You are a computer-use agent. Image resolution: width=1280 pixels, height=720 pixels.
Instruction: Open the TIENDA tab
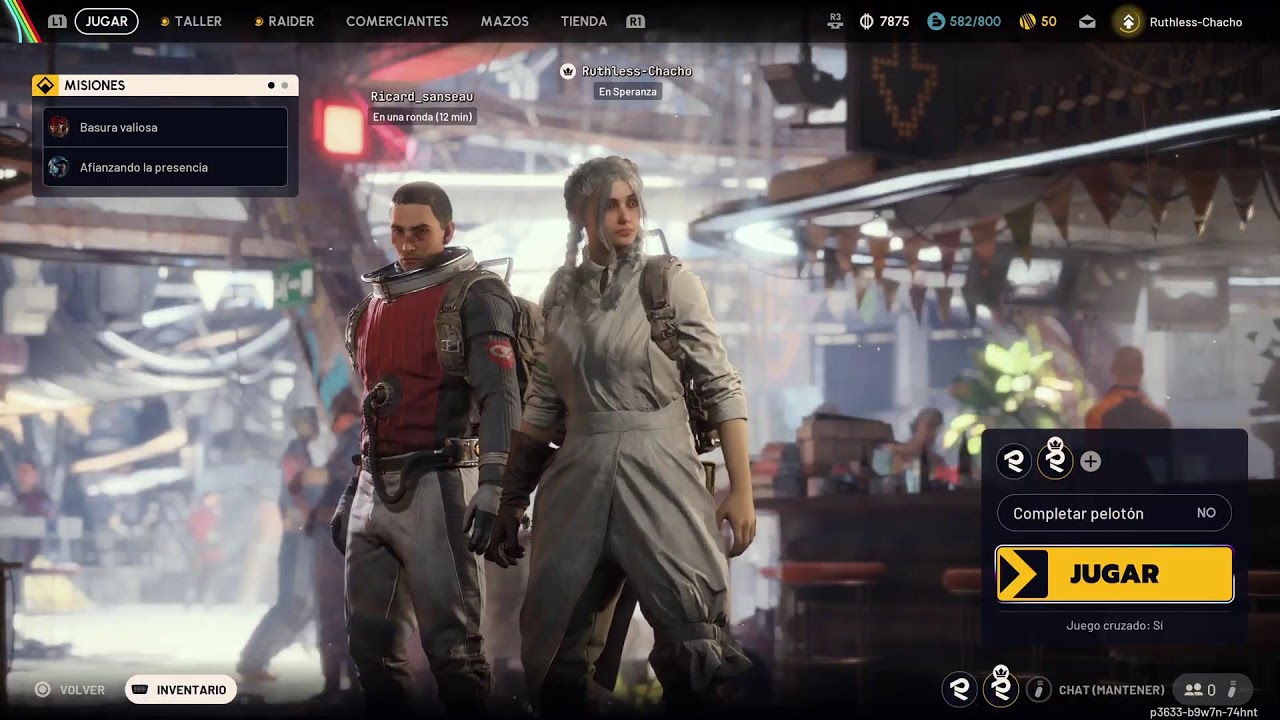click(x=584, y=21)
